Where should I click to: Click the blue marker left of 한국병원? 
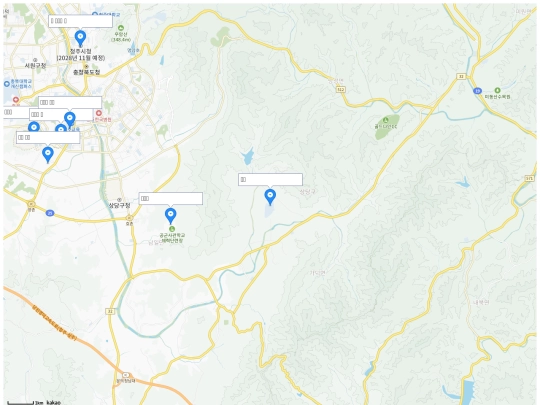point(70,120)
